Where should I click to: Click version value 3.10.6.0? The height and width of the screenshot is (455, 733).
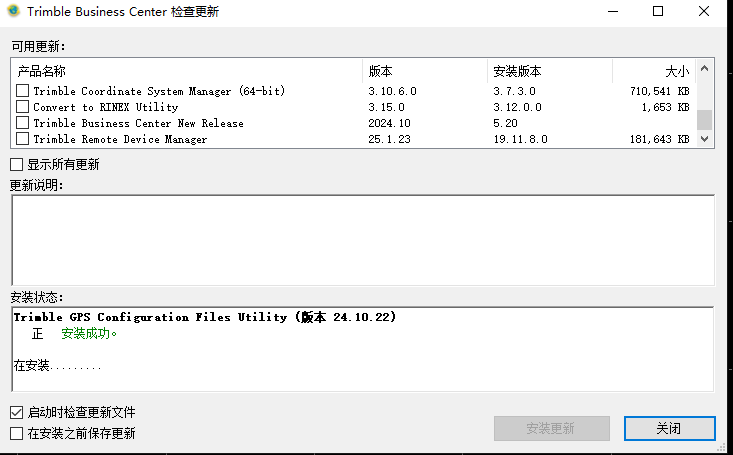pos(392,91)
